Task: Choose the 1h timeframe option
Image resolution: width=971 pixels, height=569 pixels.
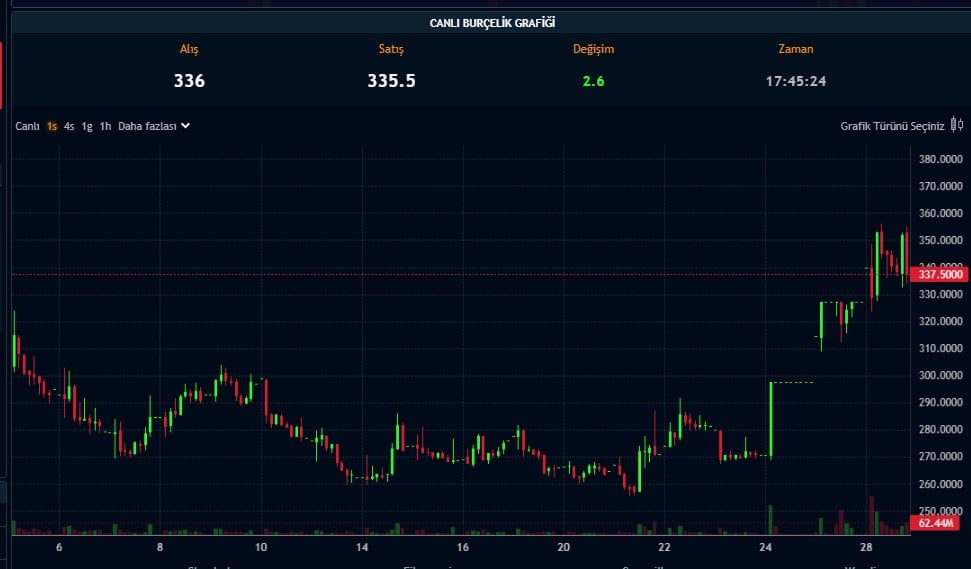Action: point(105,126)
